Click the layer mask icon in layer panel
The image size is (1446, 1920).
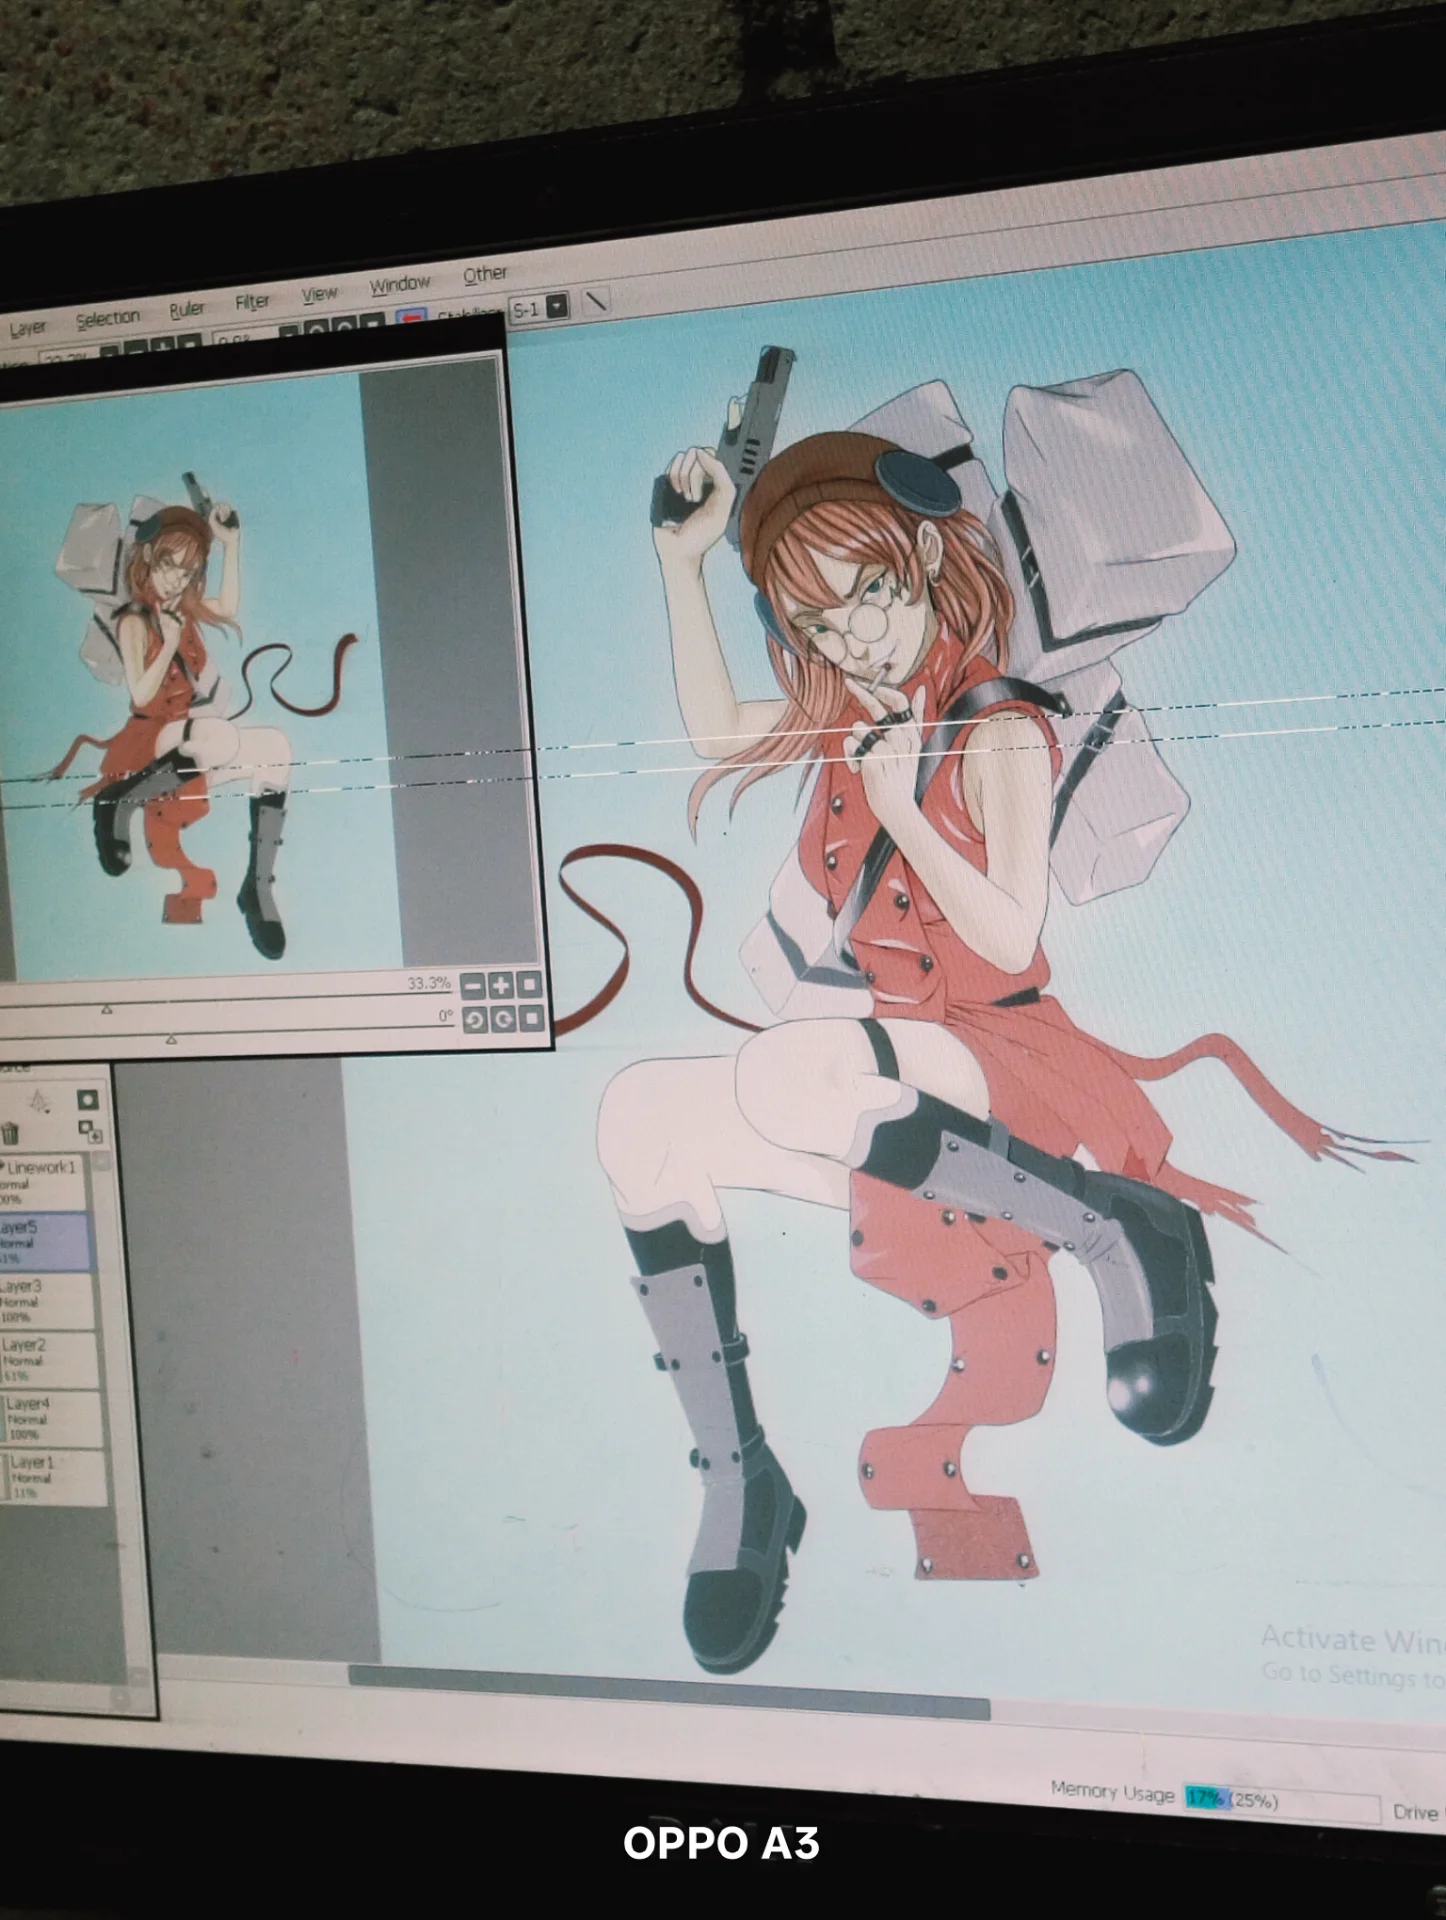88,1100
